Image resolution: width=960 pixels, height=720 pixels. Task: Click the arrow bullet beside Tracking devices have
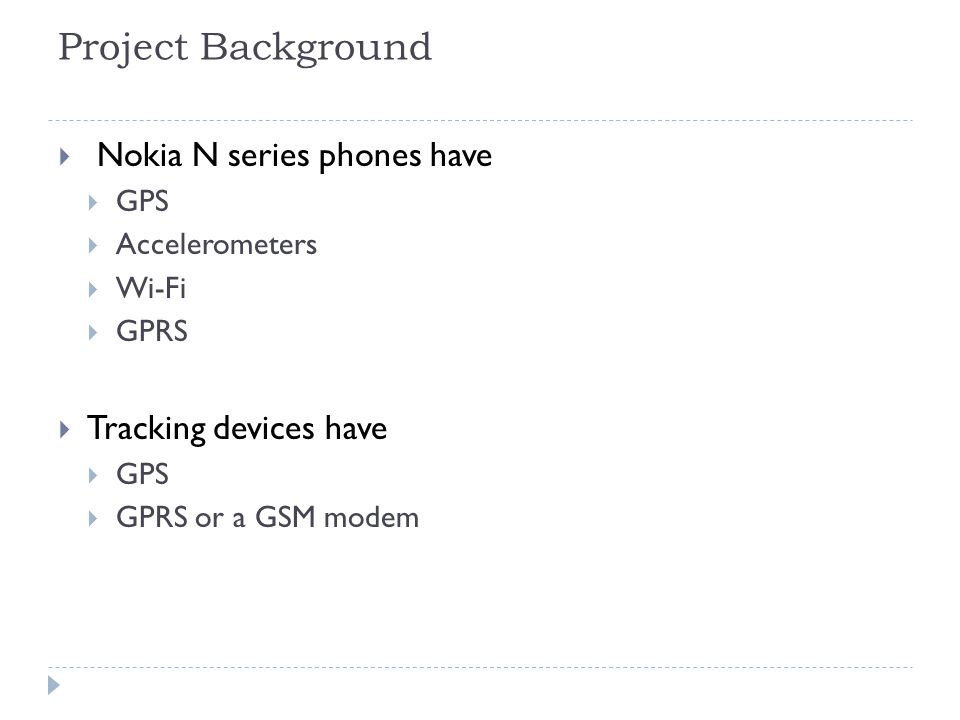point(65,429)
